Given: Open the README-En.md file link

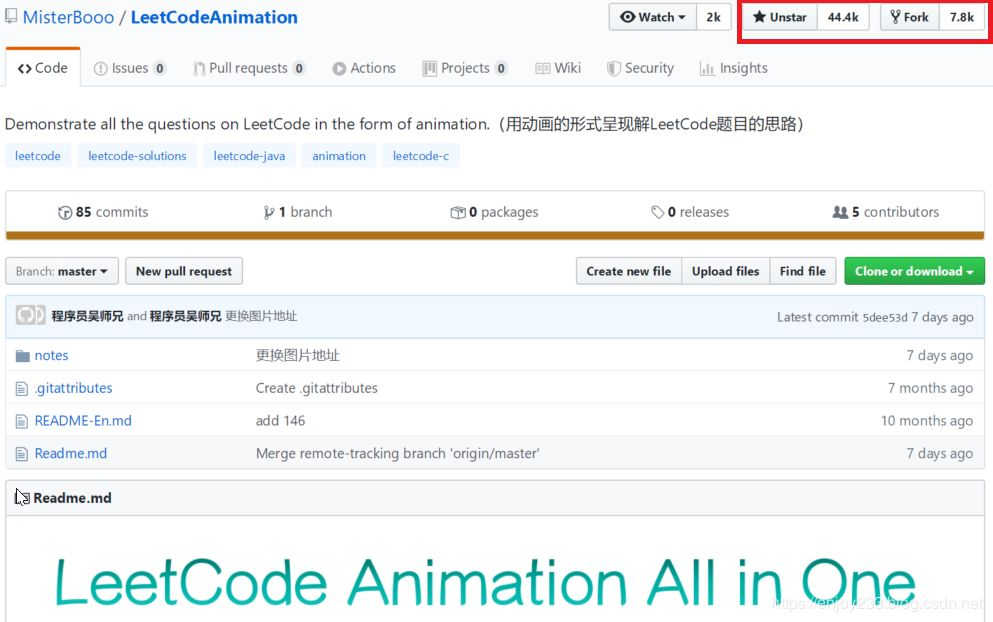Looking at the screenshot, I should 83,421.
